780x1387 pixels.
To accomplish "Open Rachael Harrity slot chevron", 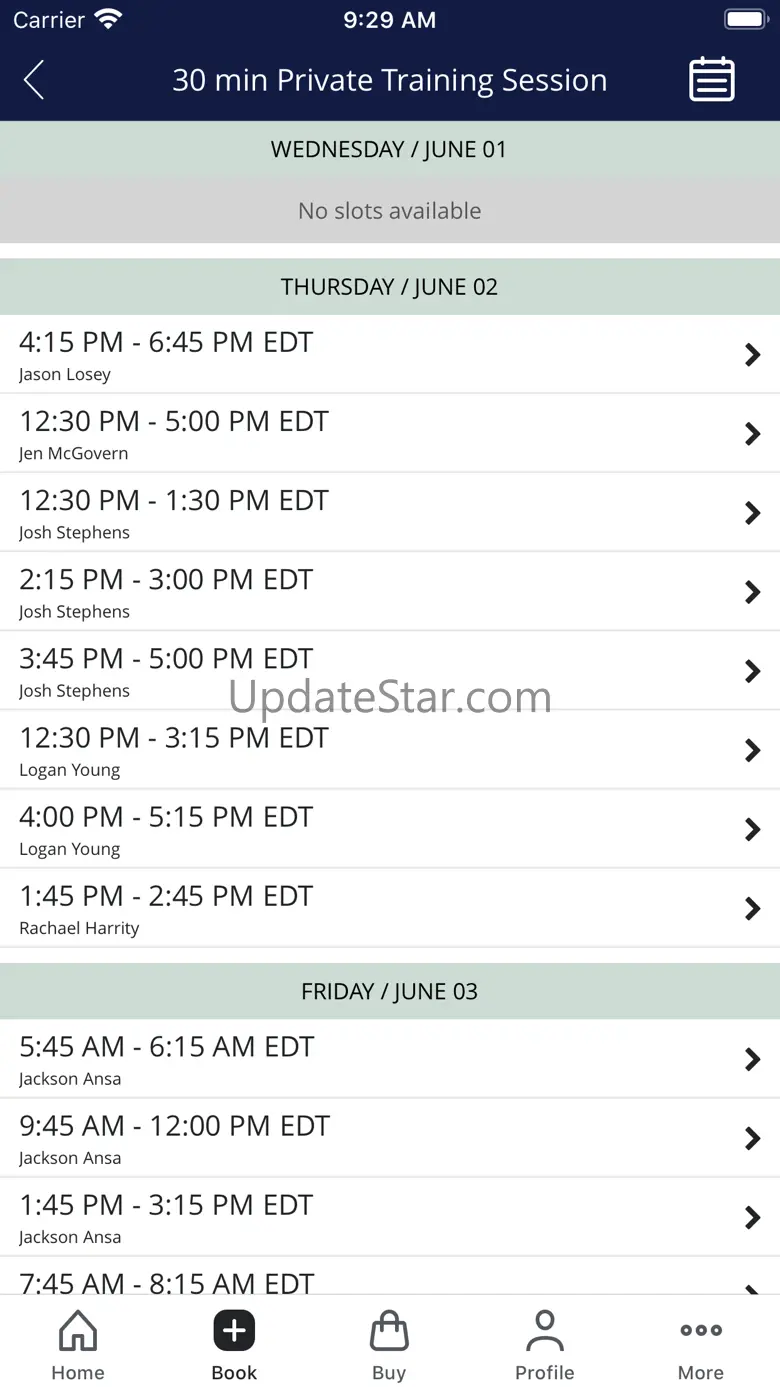I will point(752,909).
